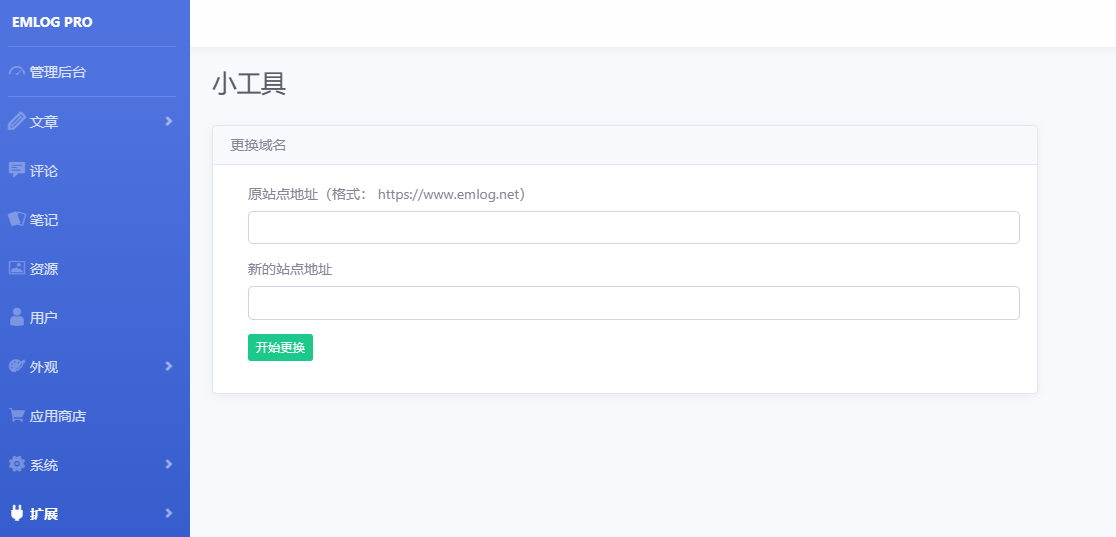The image size is (1116, 537).
Task: Click the comment bubble icon for 评论
Action: (16, 170)
